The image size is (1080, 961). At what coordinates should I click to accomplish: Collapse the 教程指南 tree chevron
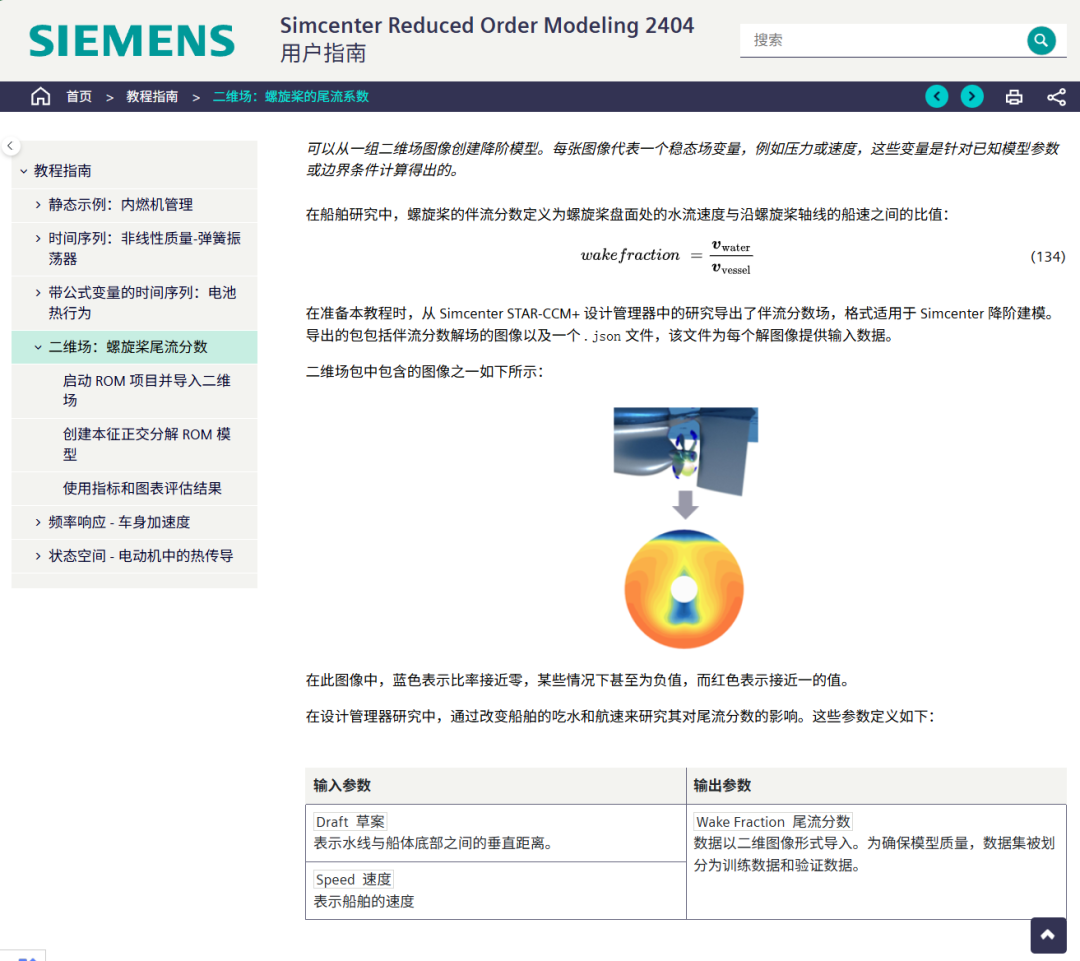(x=23, y=171)
